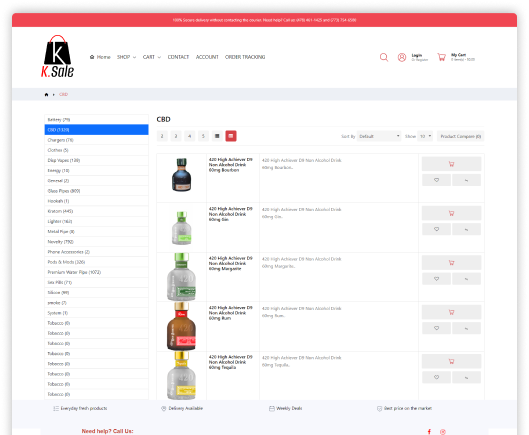
Task: Select the Pods & Mods category
Action: click(96, 262)
